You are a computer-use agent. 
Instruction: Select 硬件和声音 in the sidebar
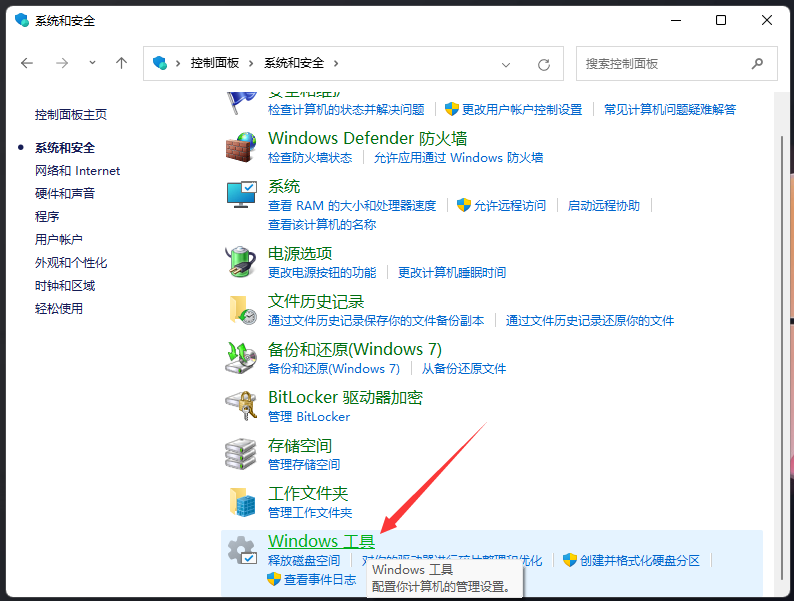click(x=65, y=194)
